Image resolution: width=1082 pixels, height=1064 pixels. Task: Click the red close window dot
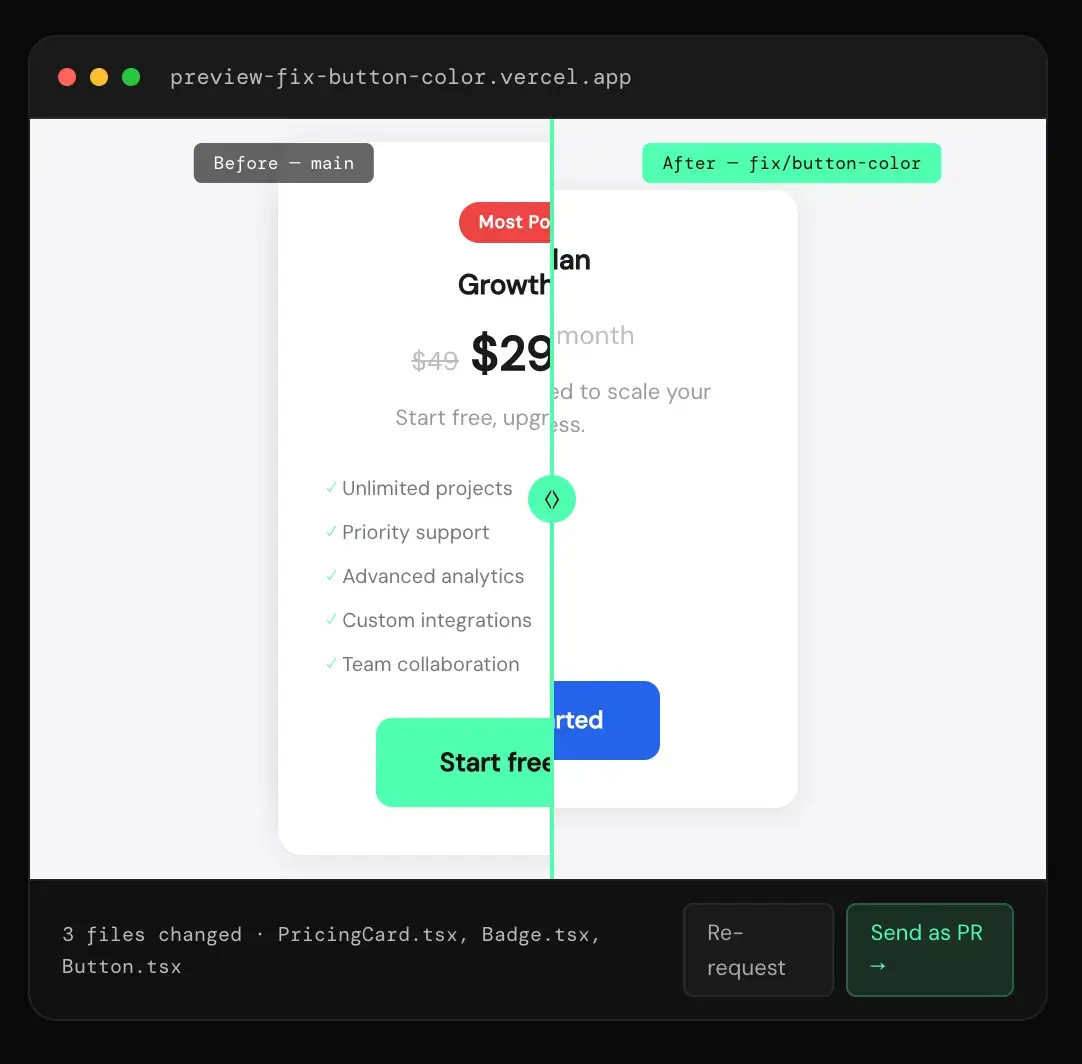click(x=67, y=77)
